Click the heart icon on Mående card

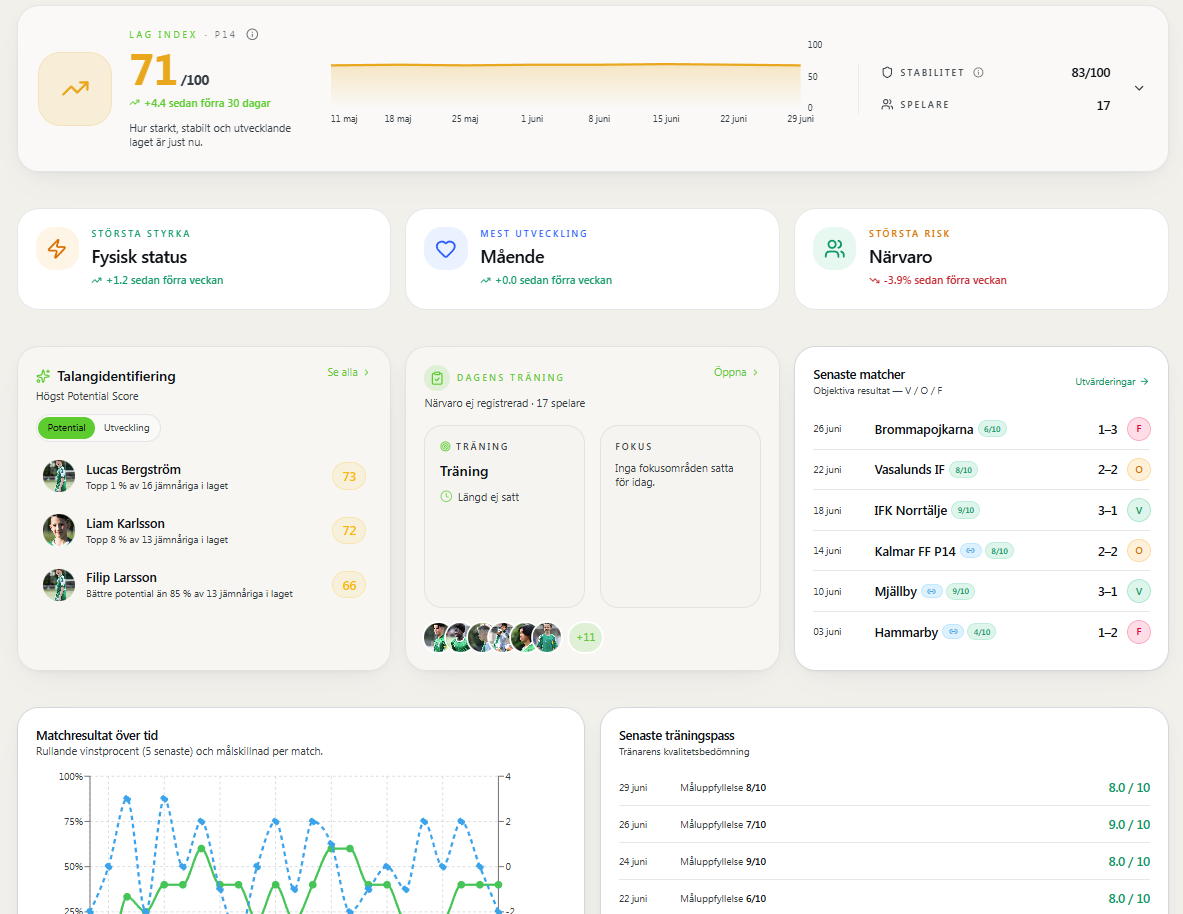(x=446, y=248)
